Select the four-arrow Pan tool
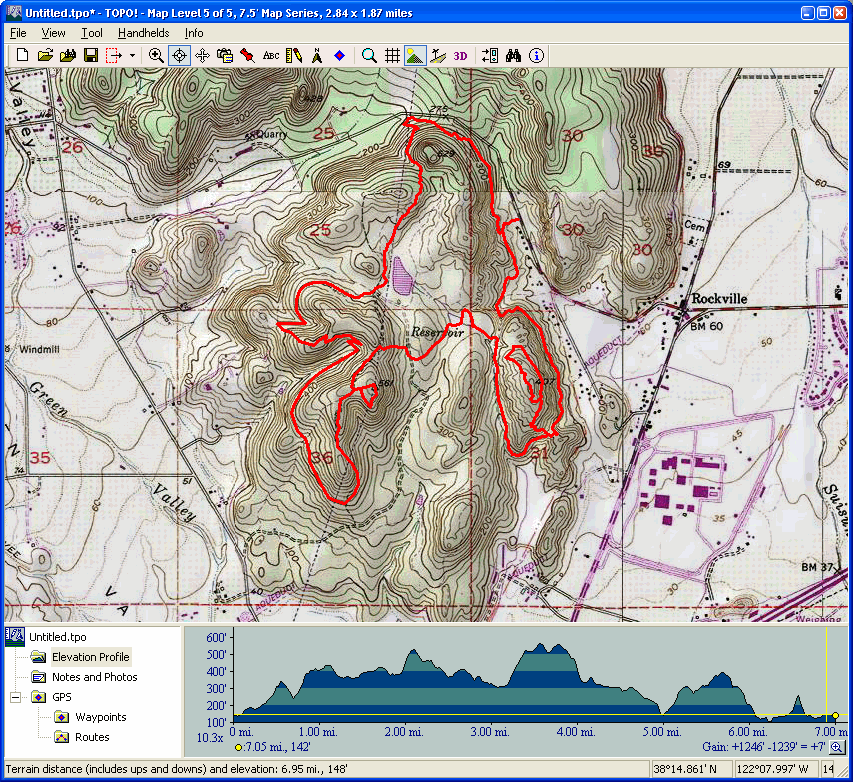 click(203, 56)
